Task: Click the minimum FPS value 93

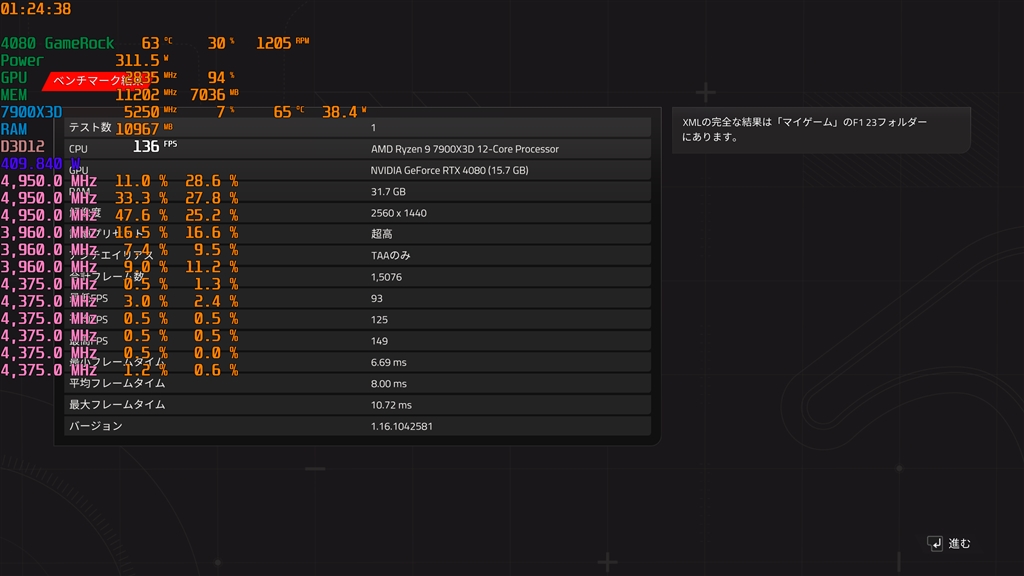Action: pyautogui.click(x=377, y=298)
